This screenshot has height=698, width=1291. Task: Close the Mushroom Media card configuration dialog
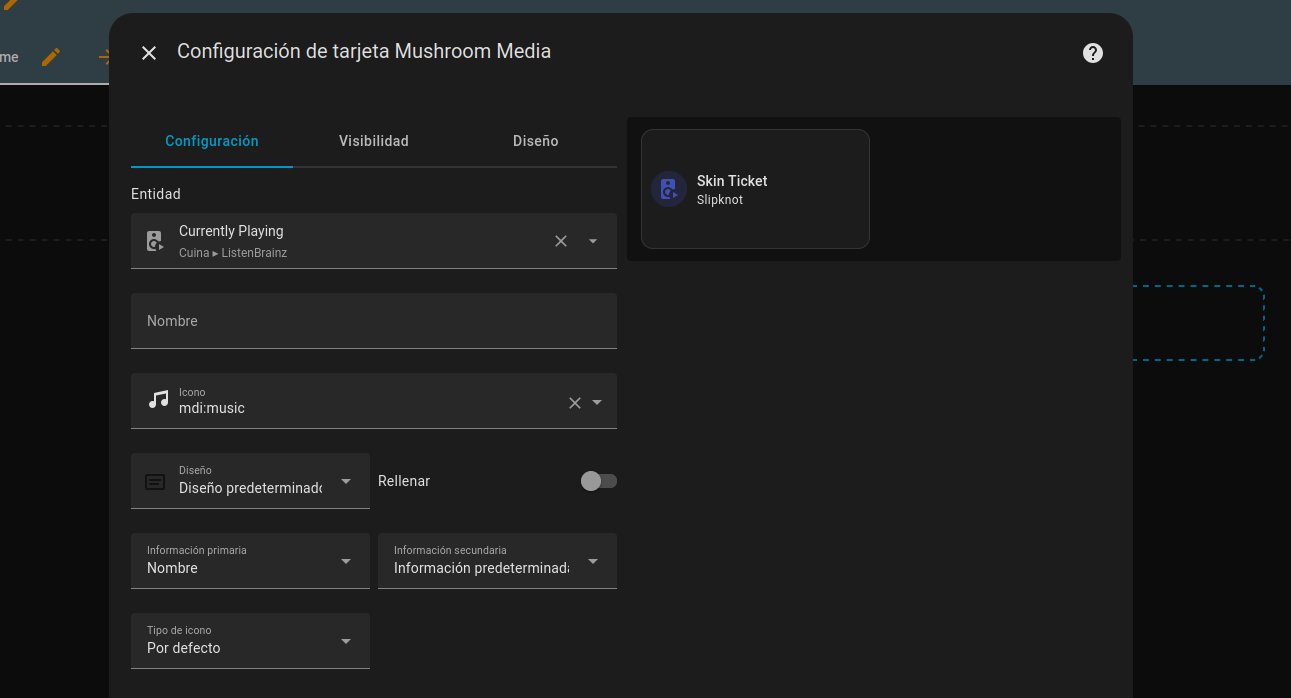pos(149,53)
